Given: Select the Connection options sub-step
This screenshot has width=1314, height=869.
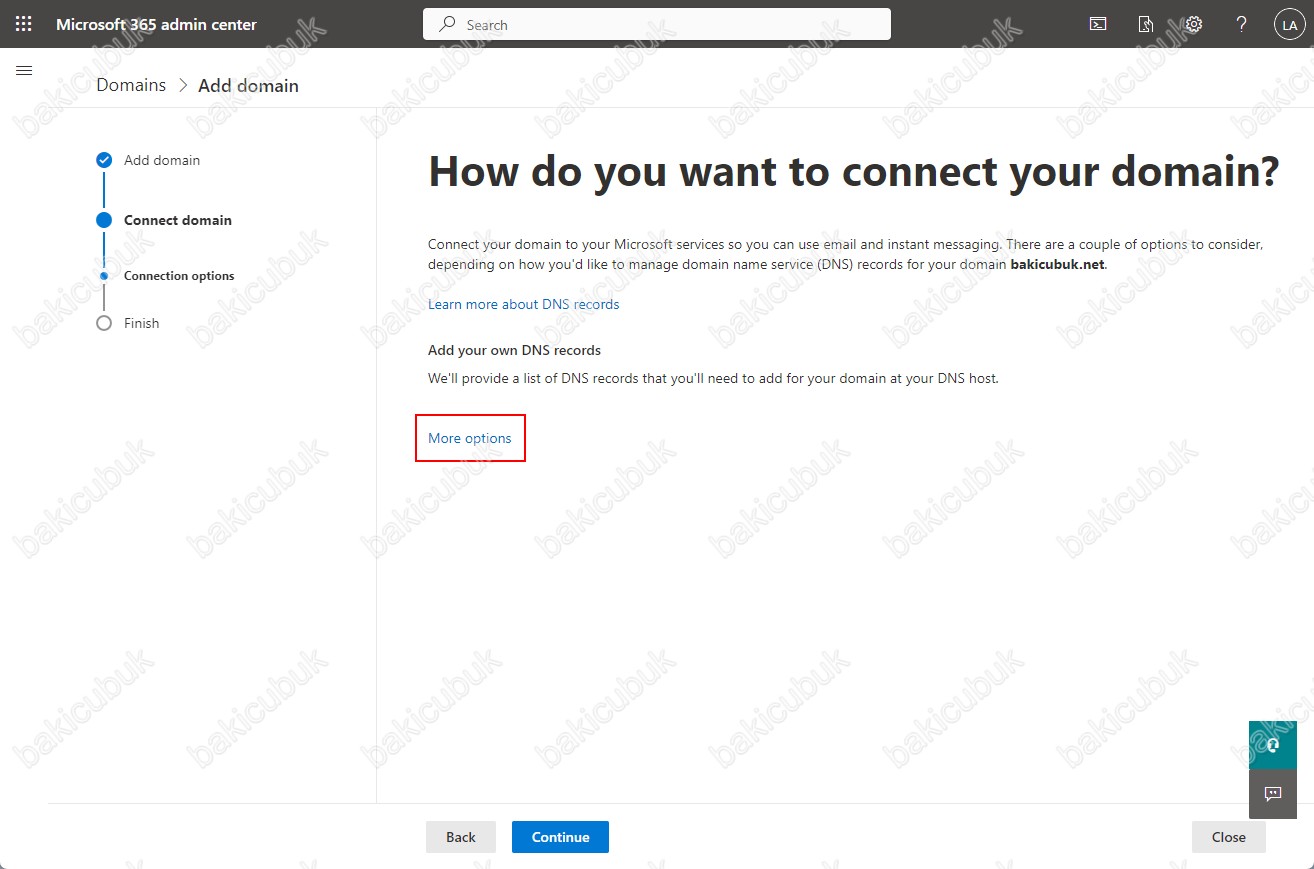Looking at the screenshot, I should [167, 276].
